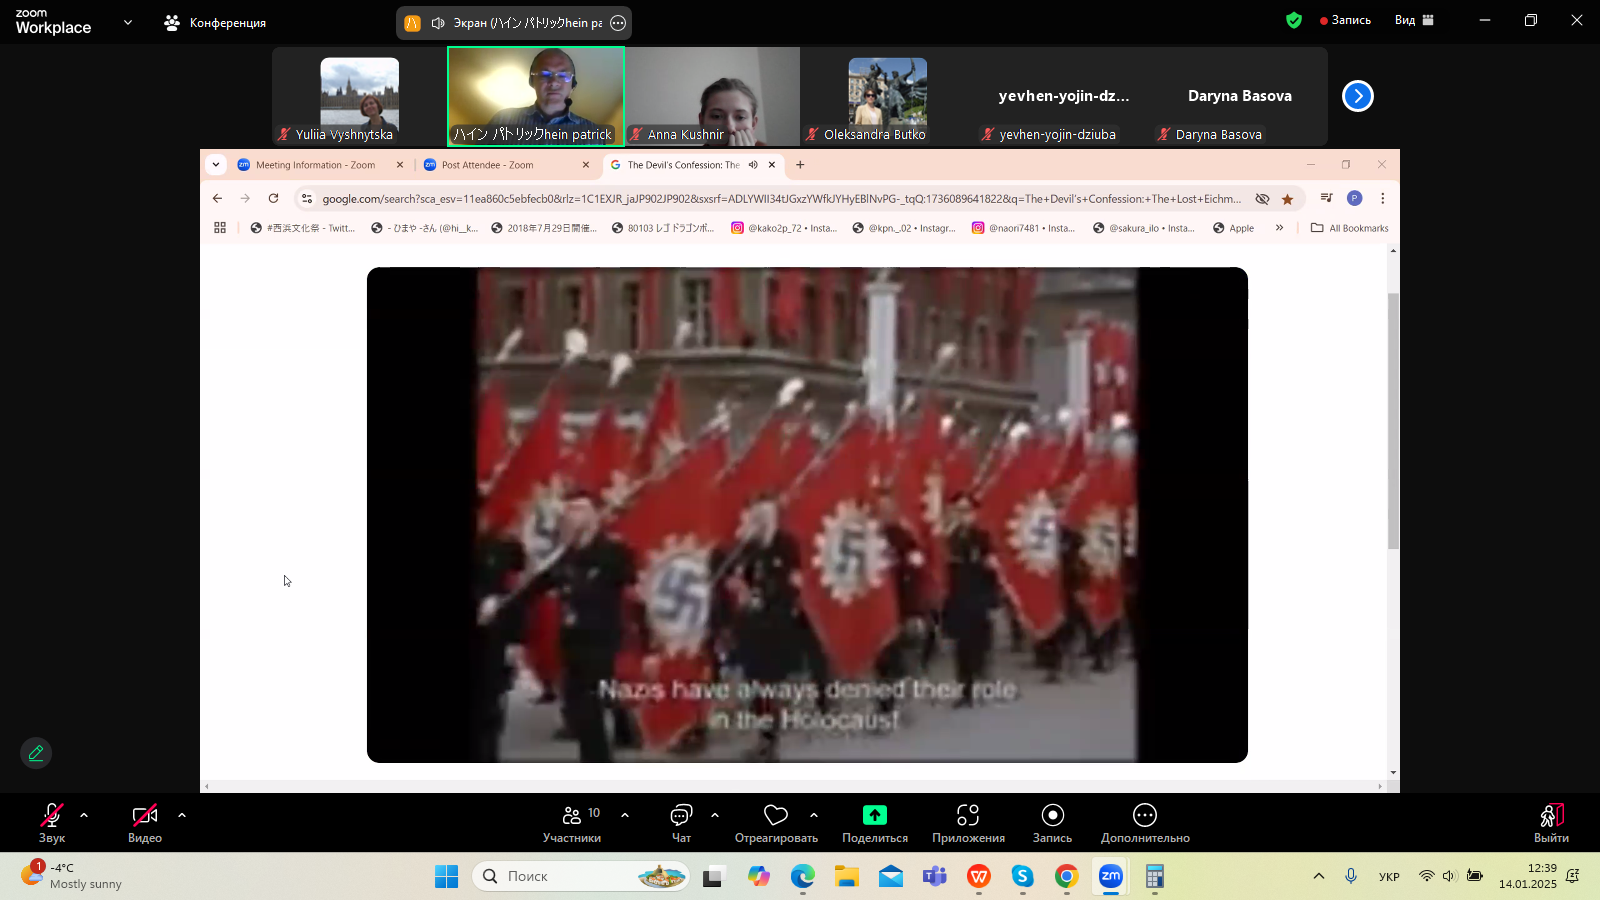
Task: Open Приложения apps icon
Action: pos(967,815)
